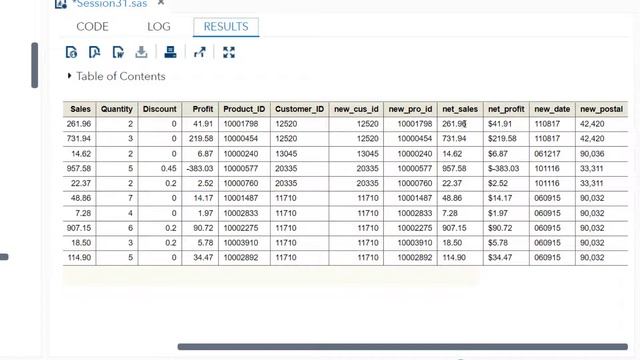The image size is (640, 360).
Task: Click the Discount column header
Action: click(160, 109)
